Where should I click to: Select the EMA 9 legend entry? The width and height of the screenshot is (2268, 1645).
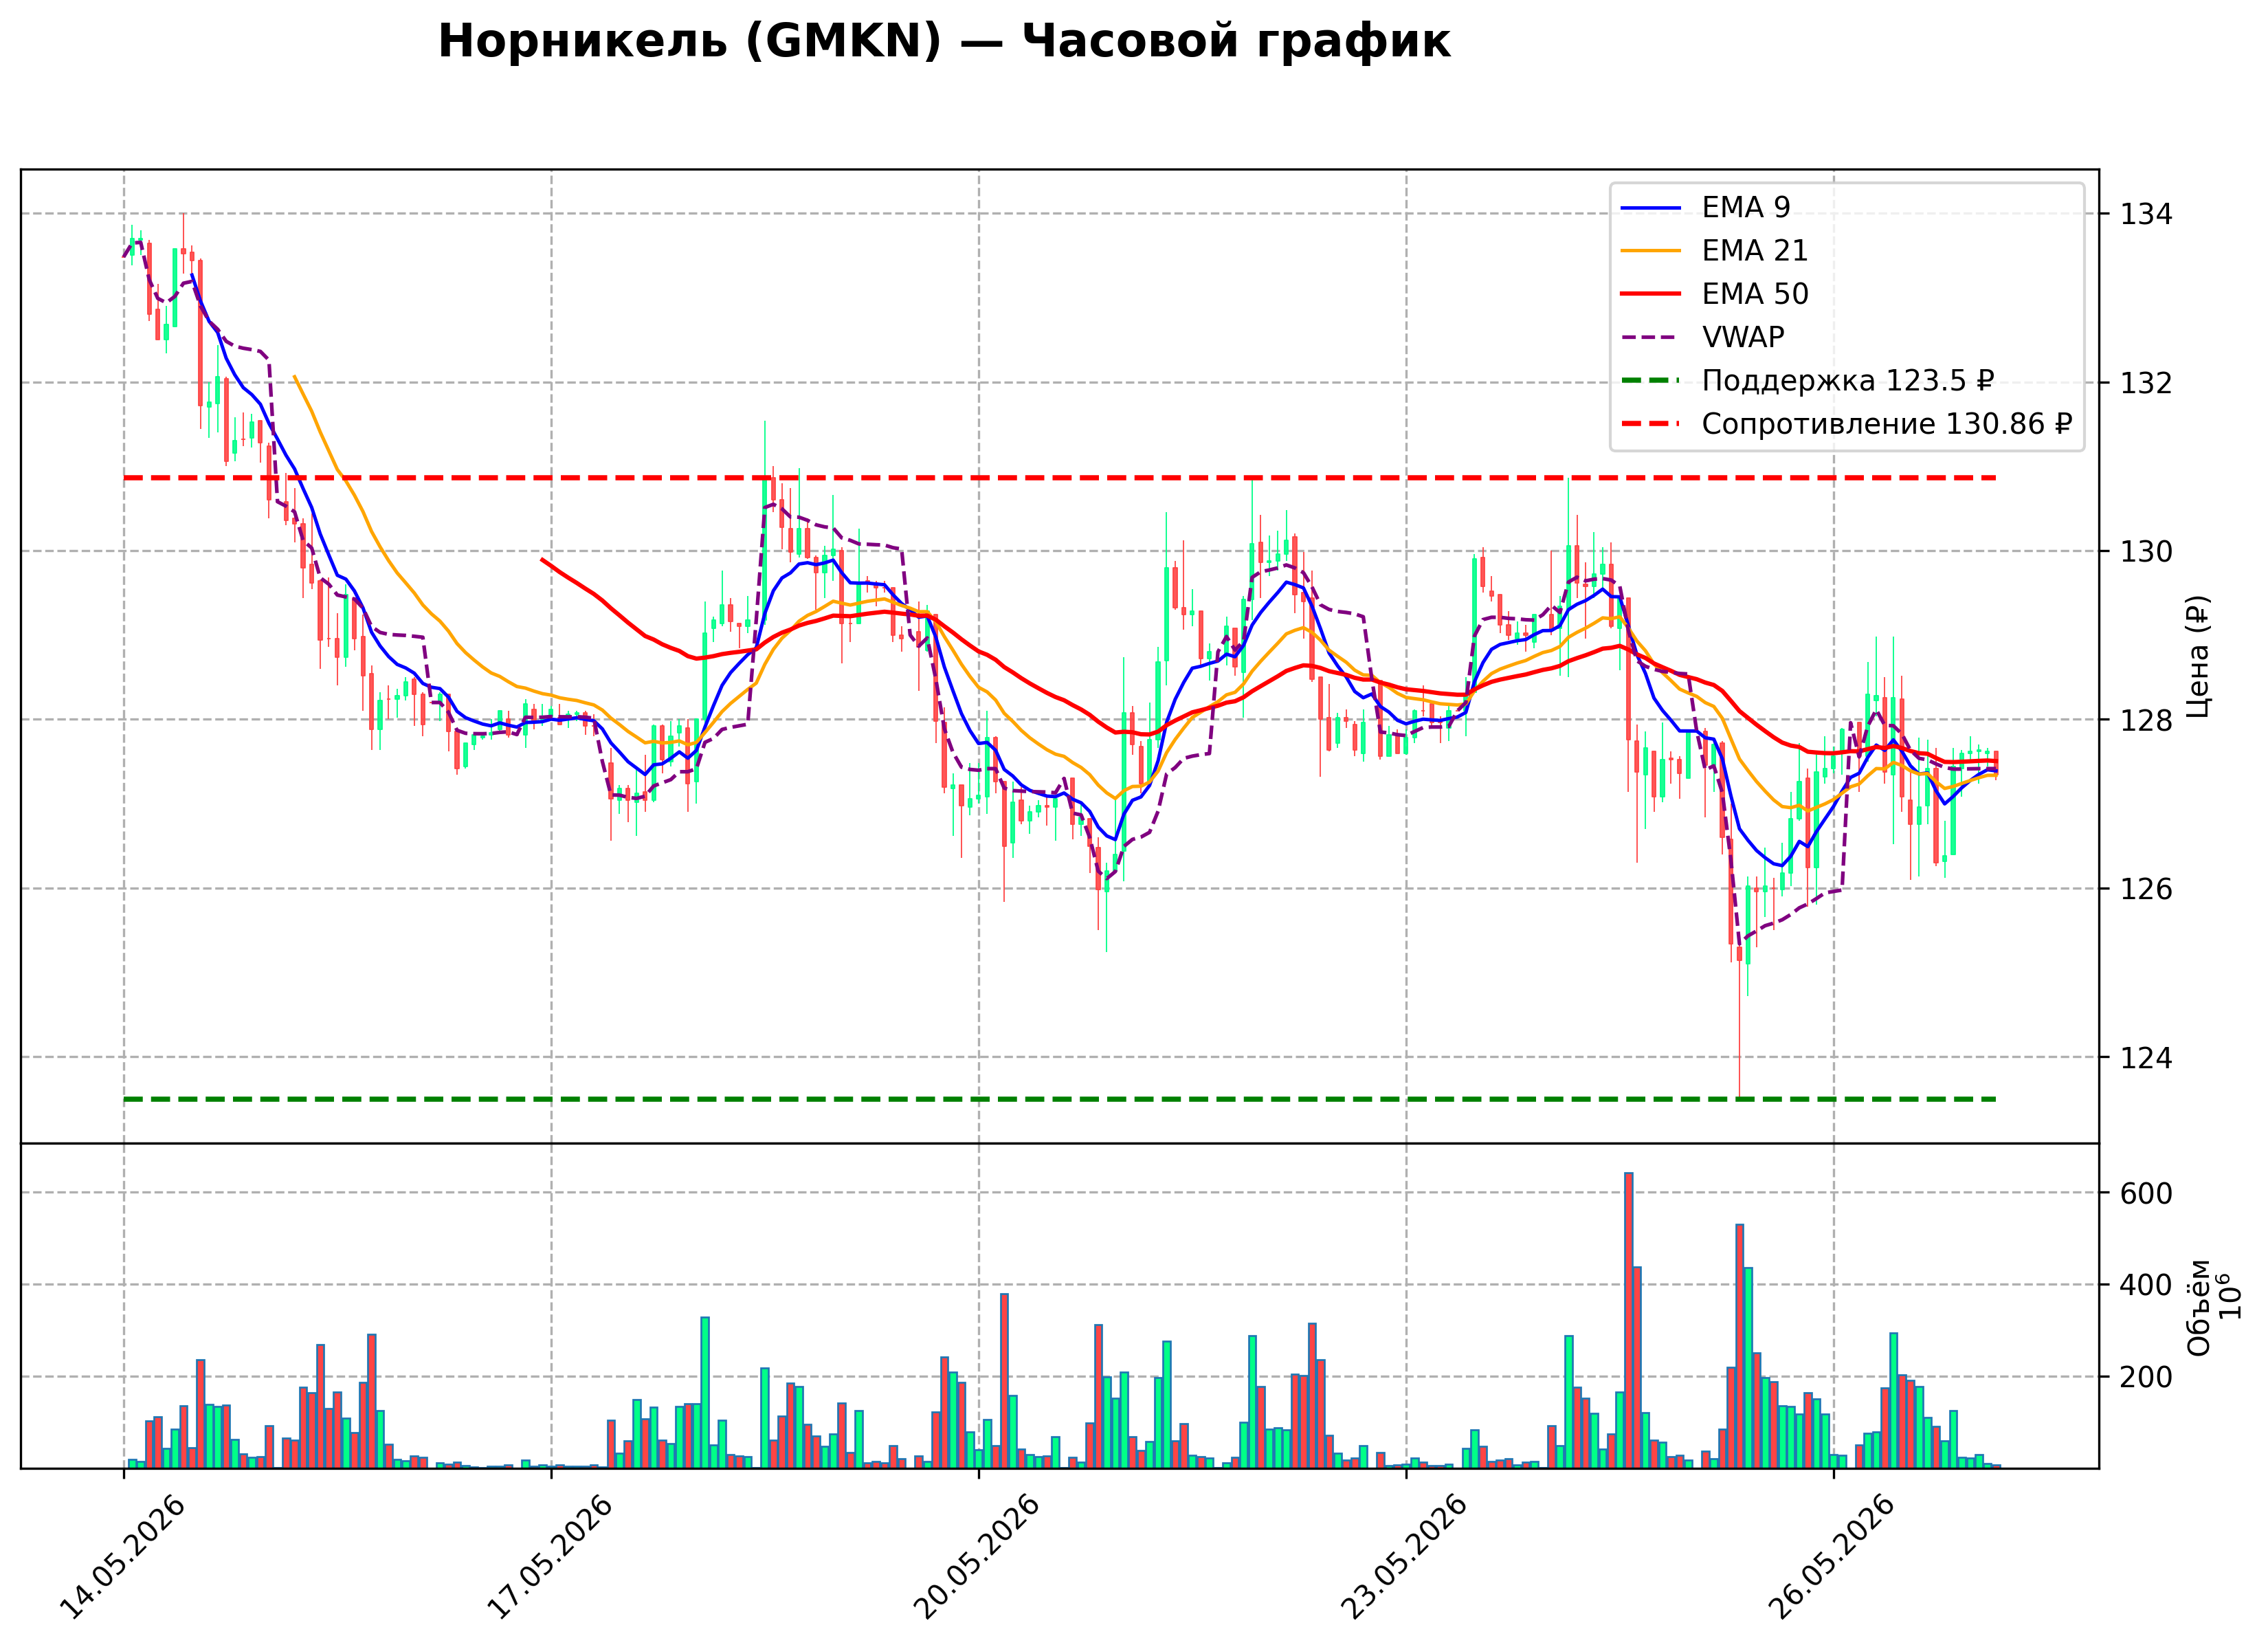tap(1706, 207)
